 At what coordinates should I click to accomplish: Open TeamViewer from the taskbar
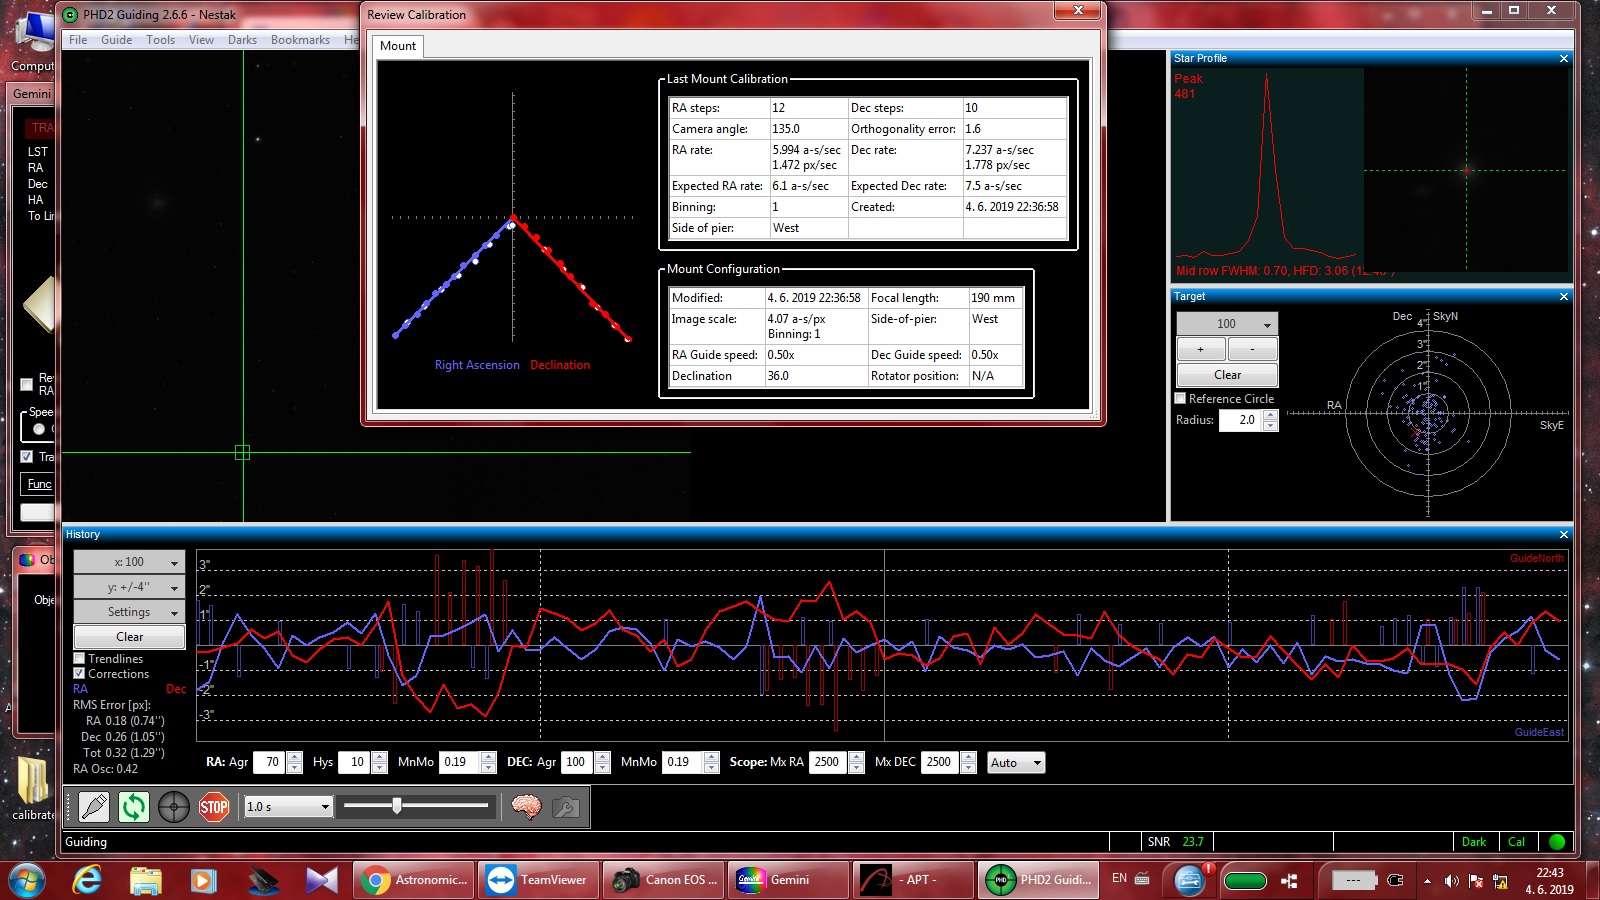538,880
